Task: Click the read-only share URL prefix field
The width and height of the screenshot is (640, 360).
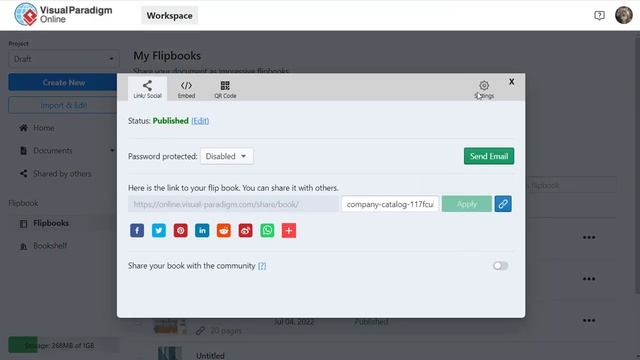Action: click(233, 204)
